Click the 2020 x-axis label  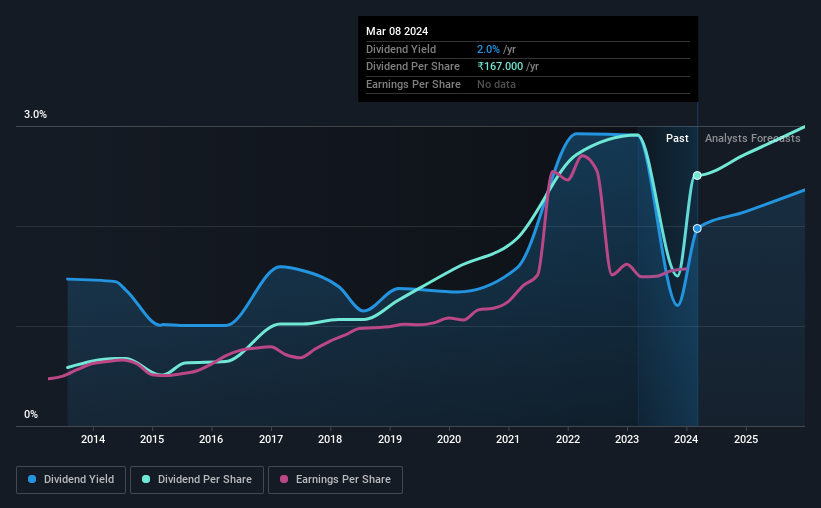click(449, 439)
